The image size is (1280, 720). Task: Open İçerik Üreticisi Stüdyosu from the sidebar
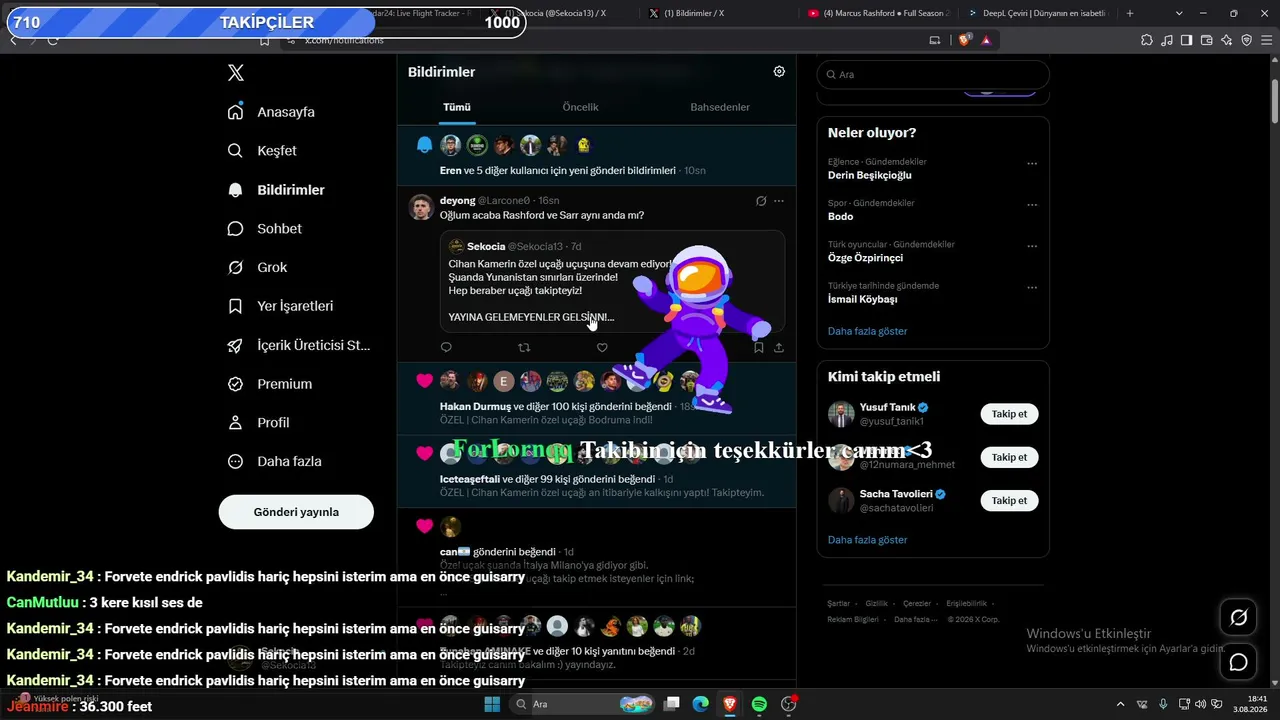click(299, 345)
